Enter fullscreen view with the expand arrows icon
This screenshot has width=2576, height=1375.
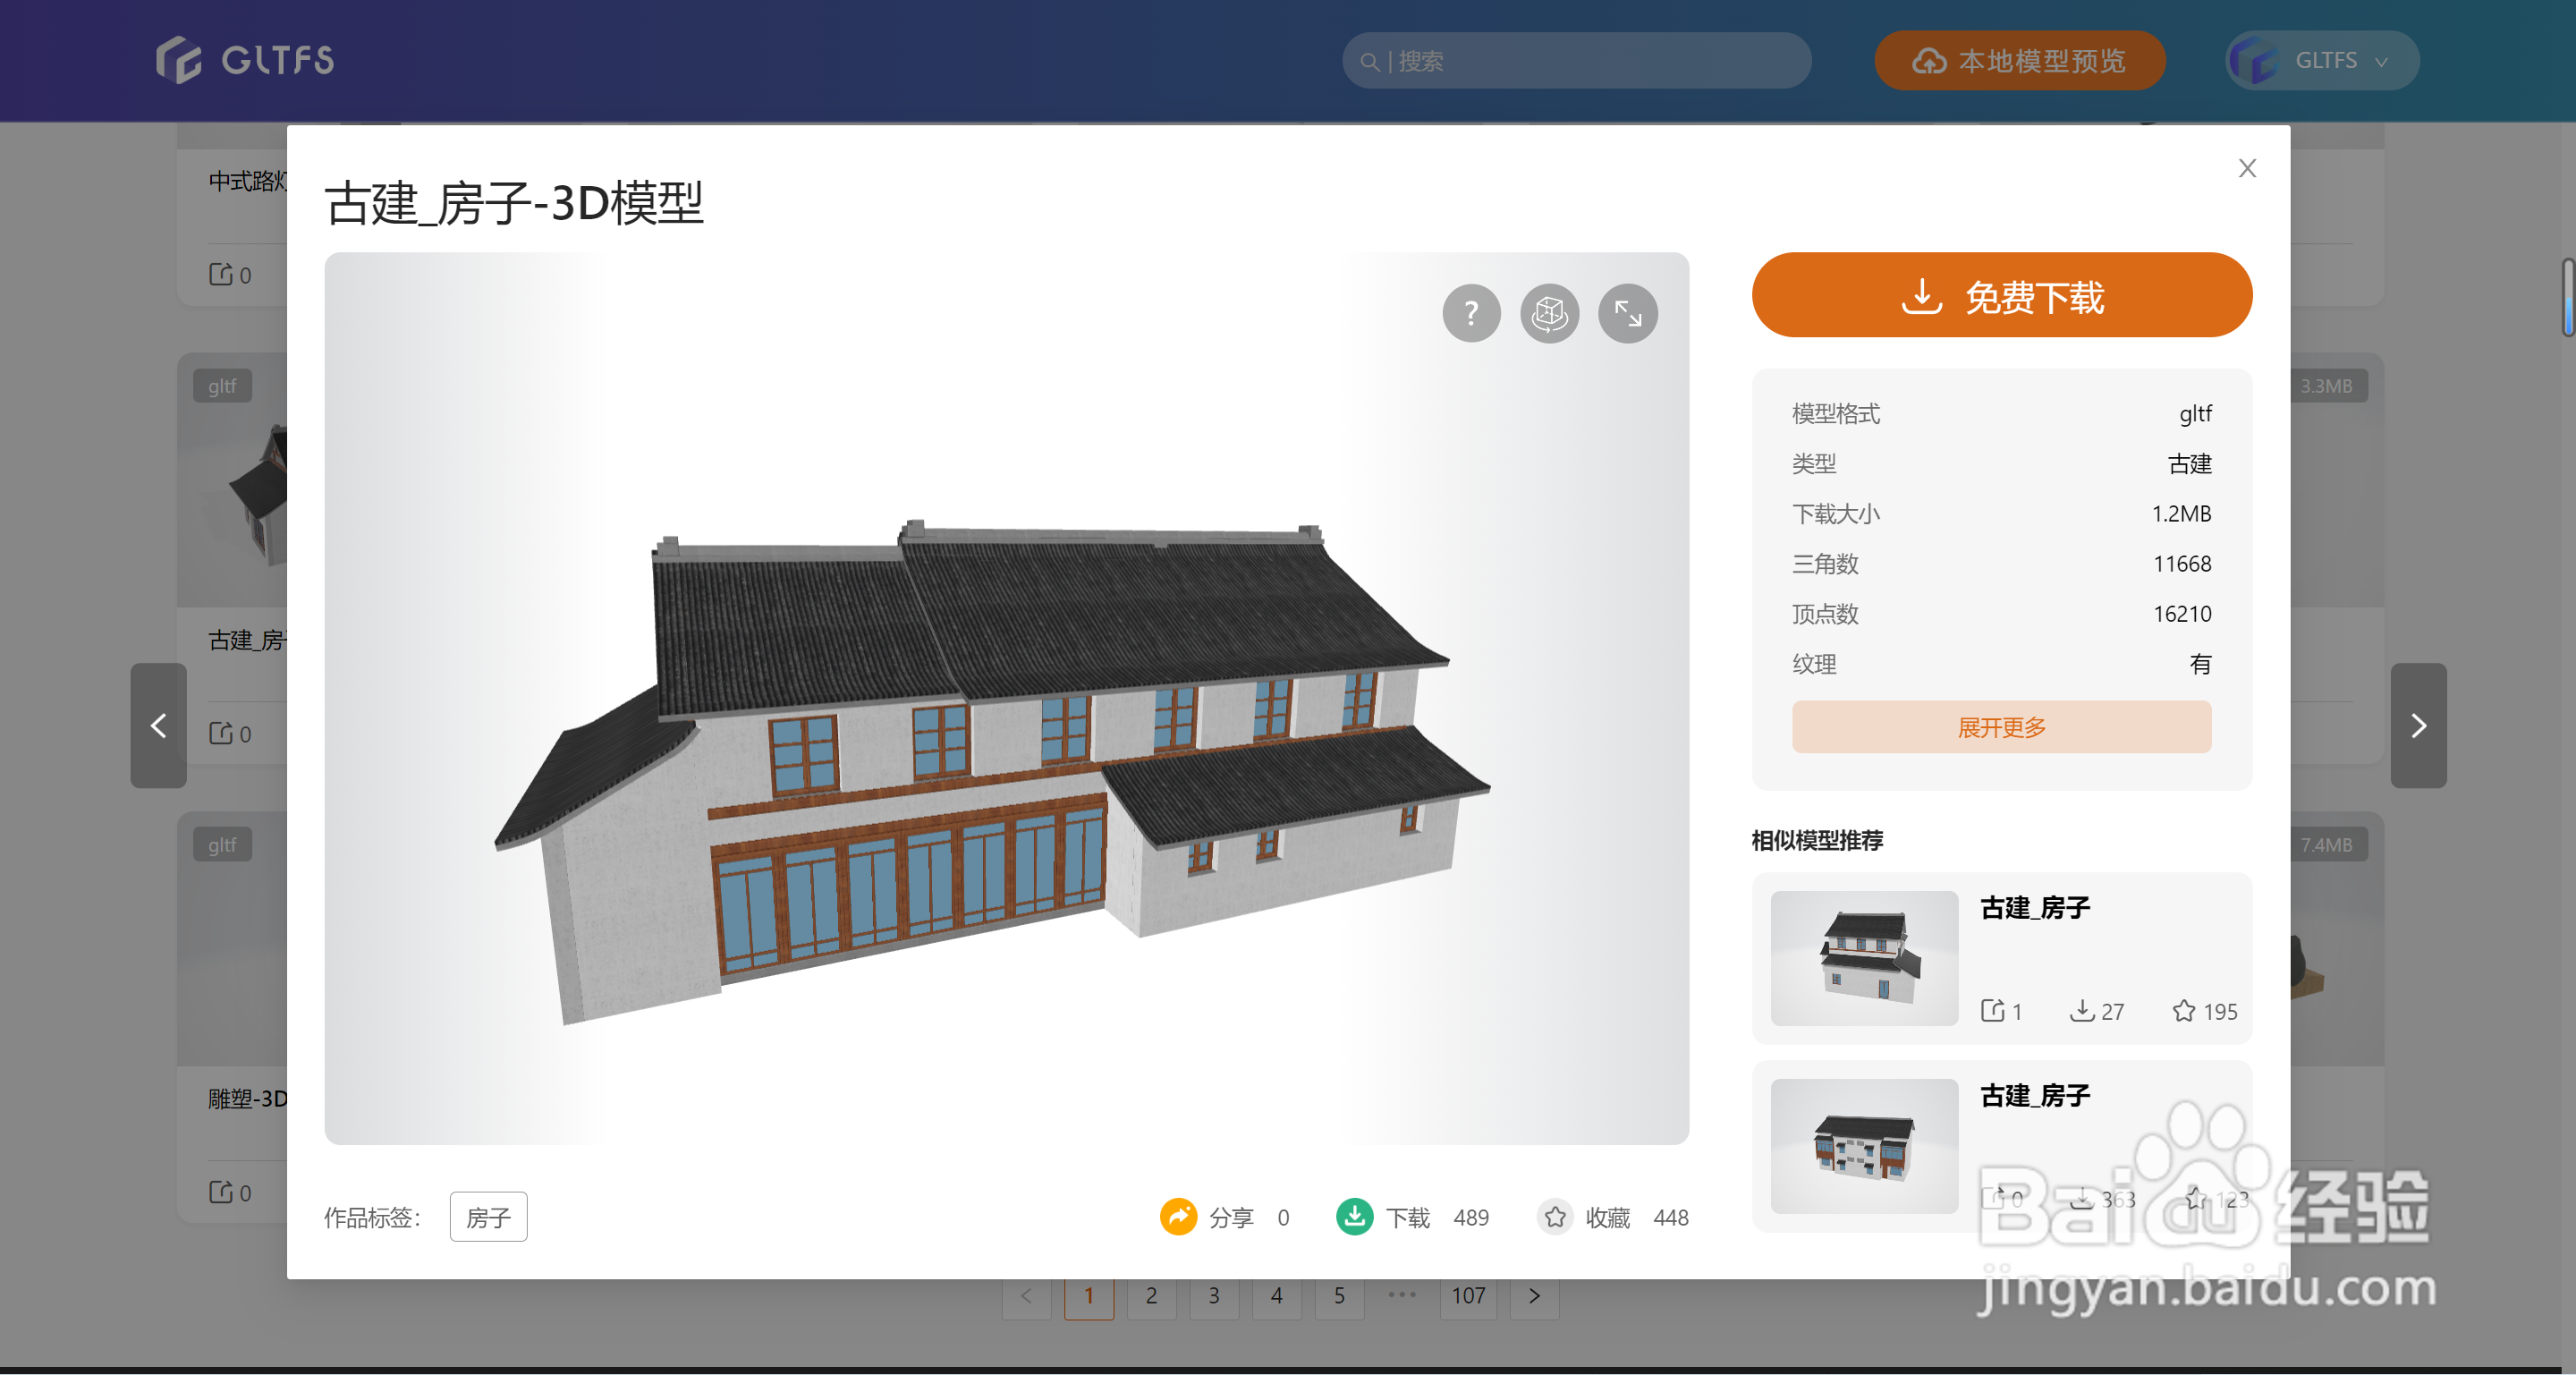click(1628, 313)
